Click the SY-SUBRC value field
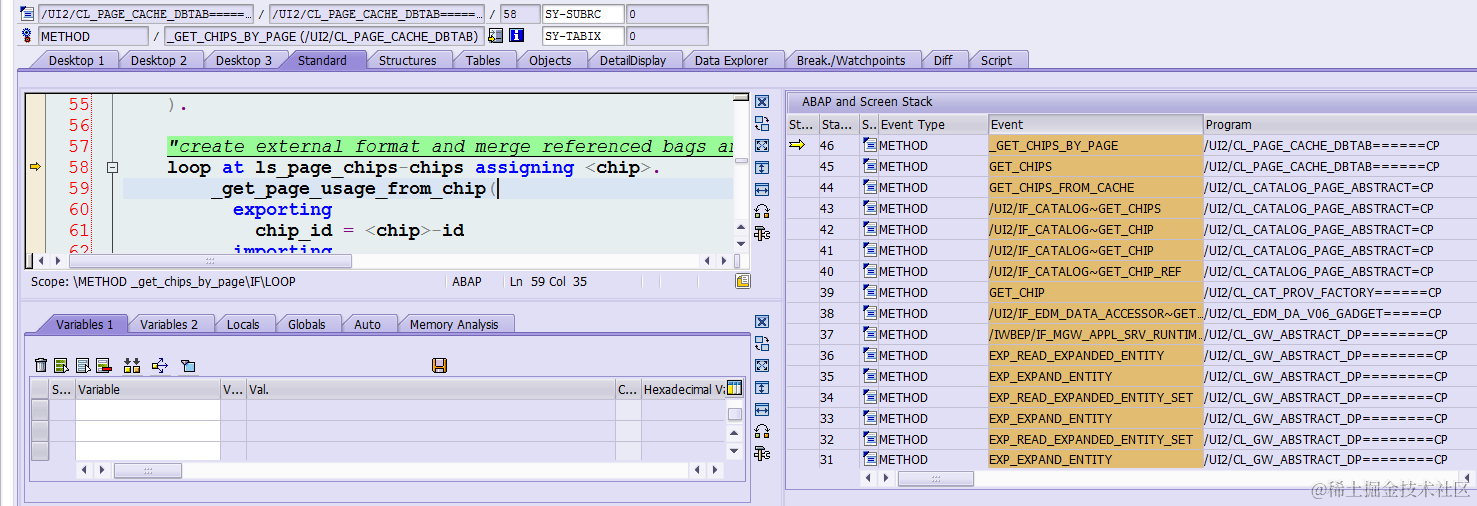Image resolution: width=1477 pixels, height=506 pixels. coord(667,14)
